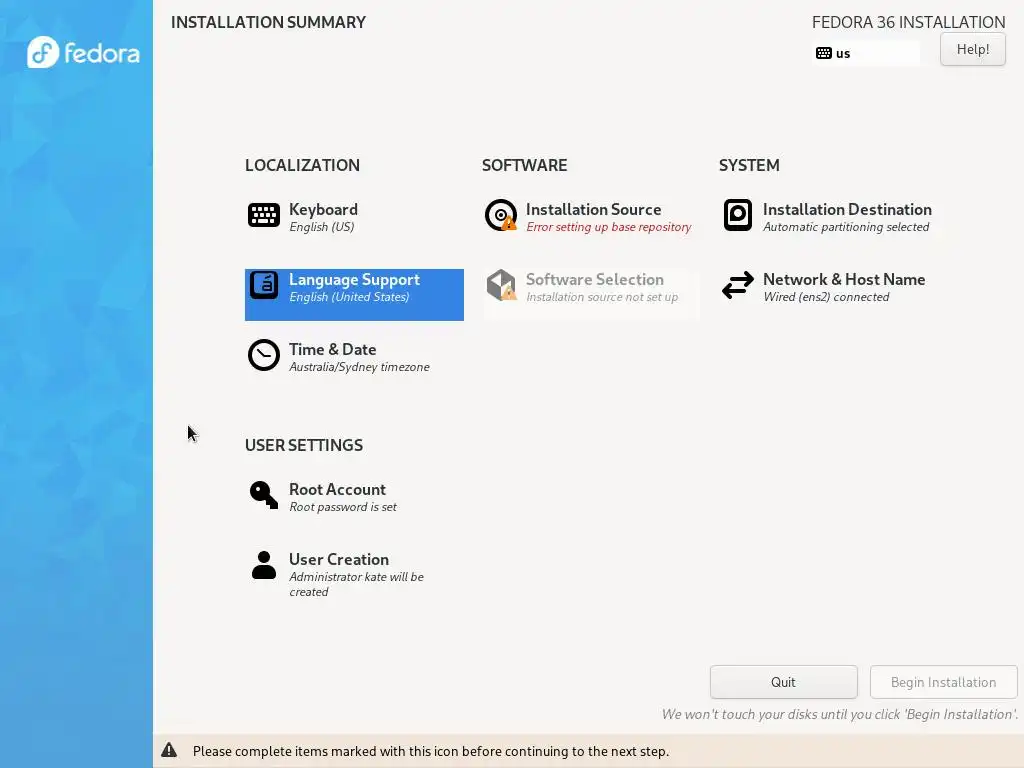Open Network & Host Name title

click(844, 280)
